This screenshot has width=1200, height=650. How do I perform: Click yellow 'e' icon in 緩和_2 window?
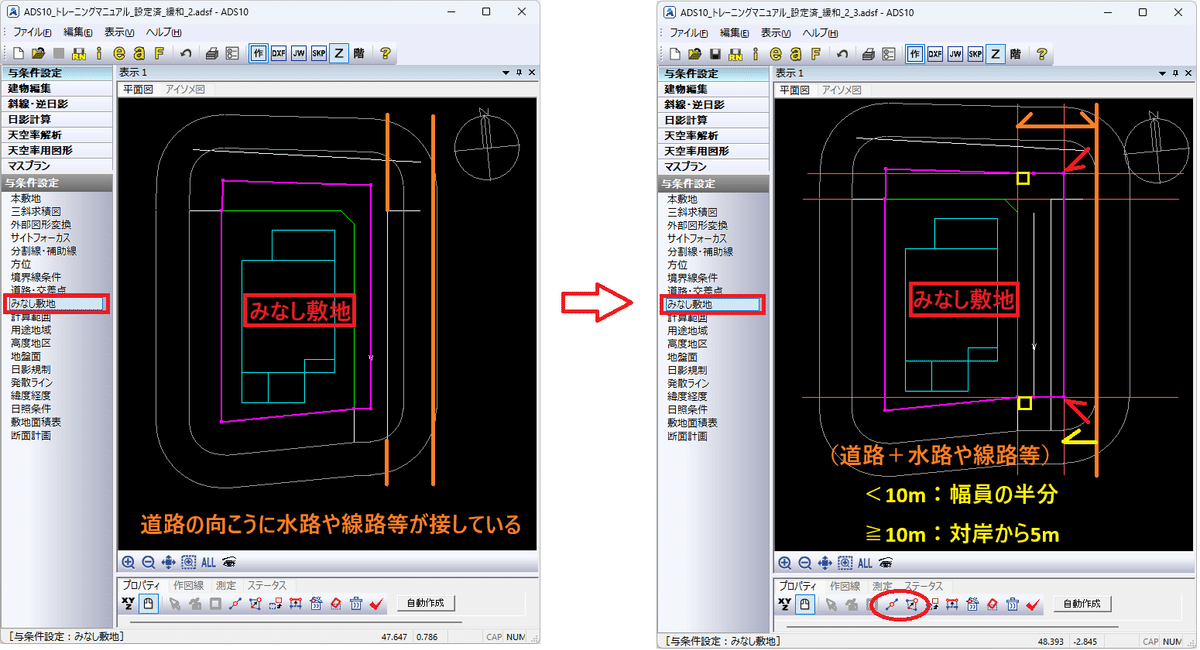pos(118,53)
